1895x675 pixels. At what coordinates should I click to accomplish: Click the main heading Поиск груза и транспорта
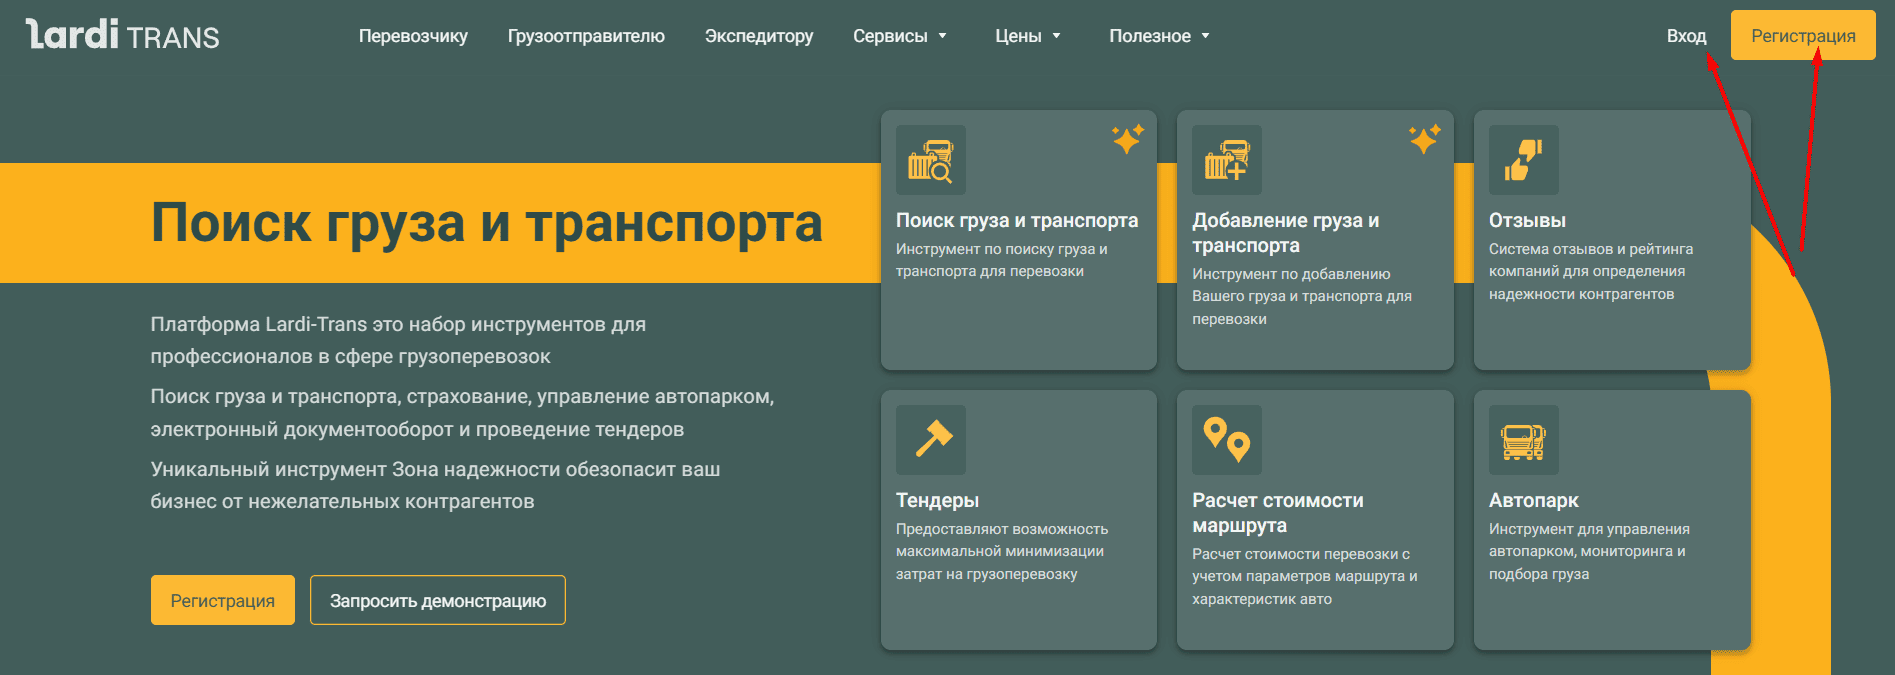point(487,222)
